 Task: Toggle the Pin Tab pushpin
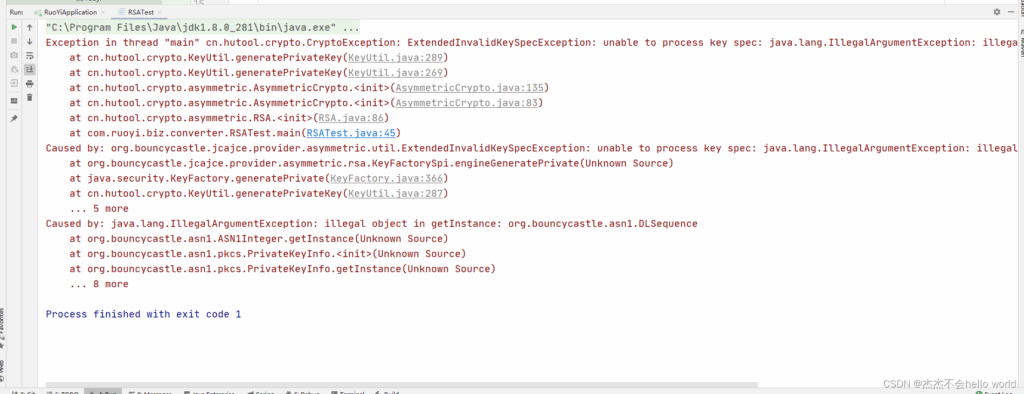pyautogui.click(x=14, y=118)
